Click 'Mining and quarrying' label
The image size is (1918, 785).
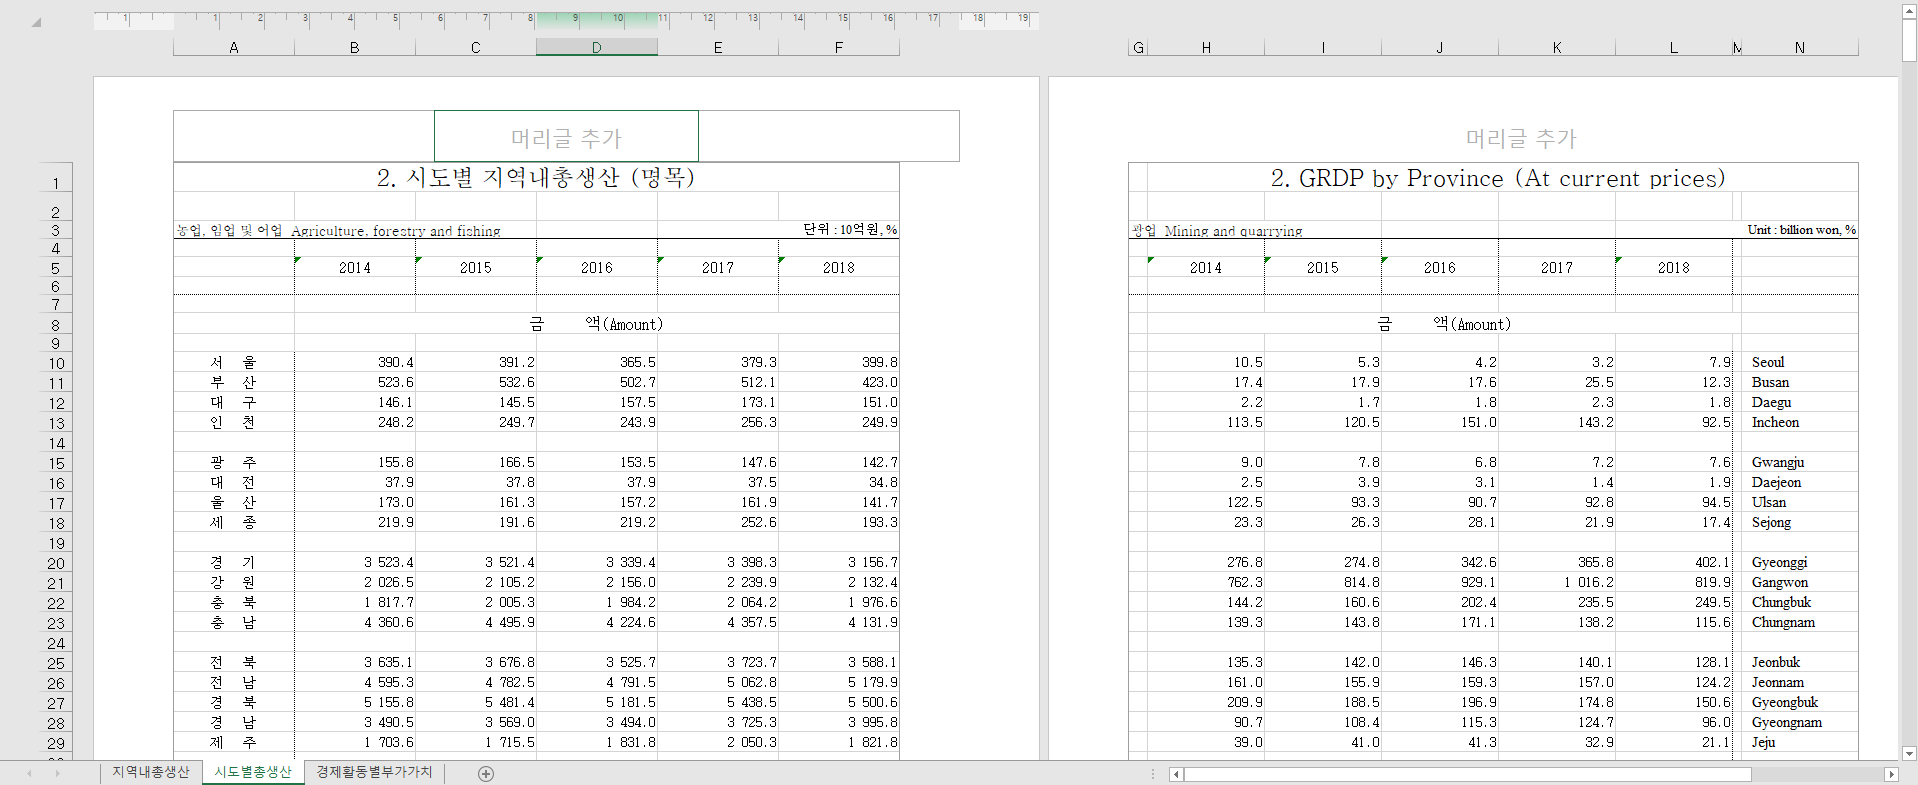tap(1233, 230)
